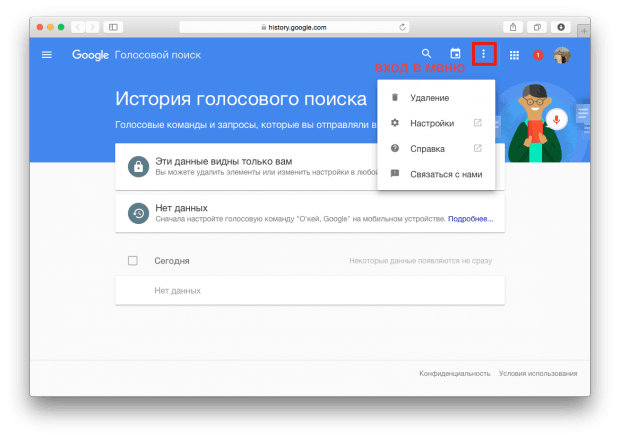Open the calendar date filter icon

click(x=455, y=54)
